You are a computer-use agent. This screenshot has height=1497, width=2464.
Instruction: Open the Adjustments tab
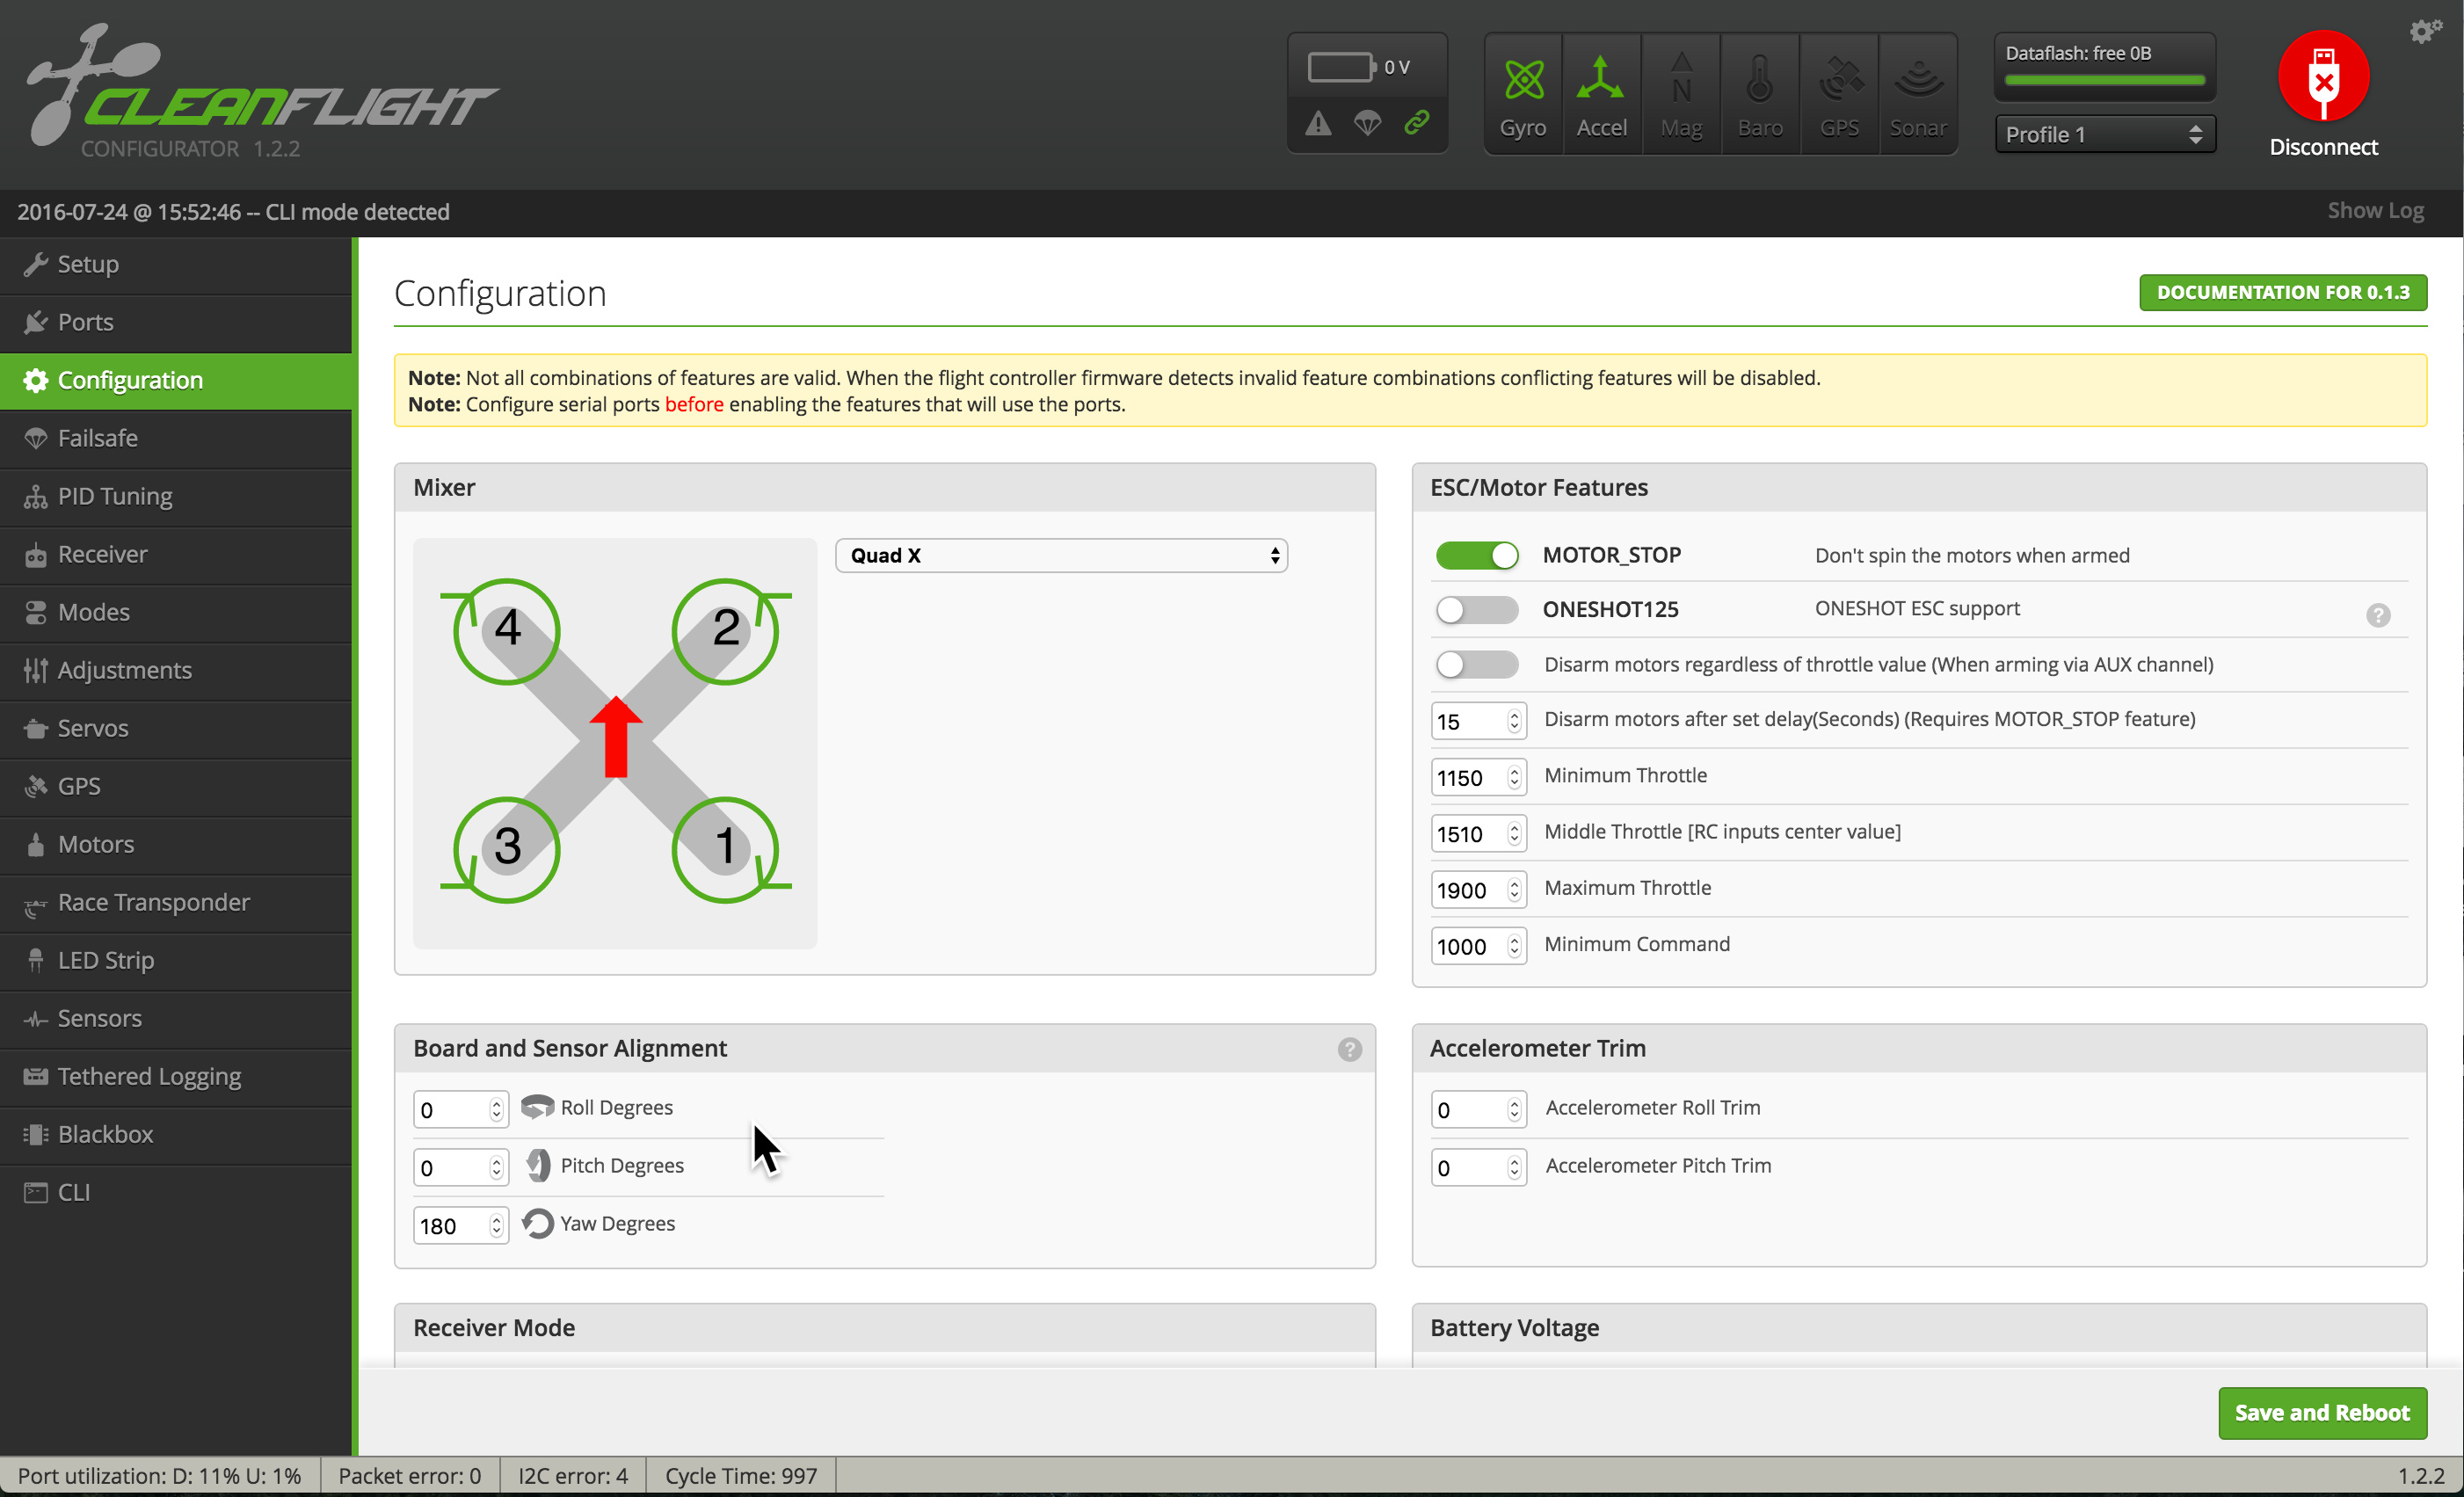click(x=176, y=670)
